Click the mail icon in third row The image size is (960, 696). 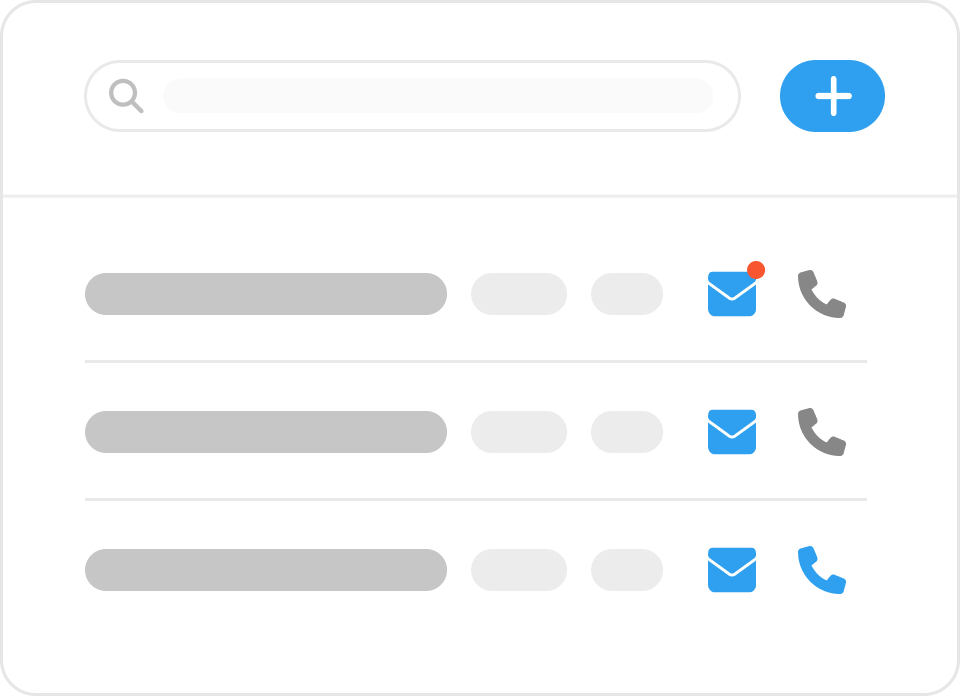(x=731, y=570)
